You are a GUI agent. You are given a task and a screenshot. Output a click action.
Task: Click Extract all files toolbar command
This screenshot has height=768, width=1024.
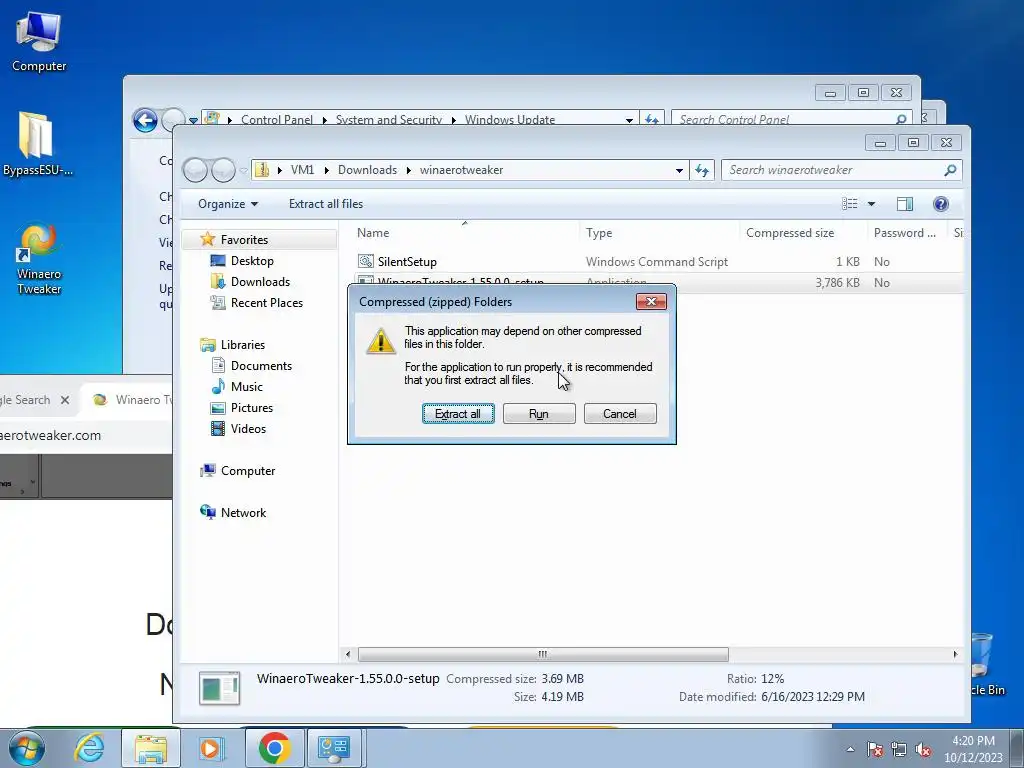(x=326, y=204)
